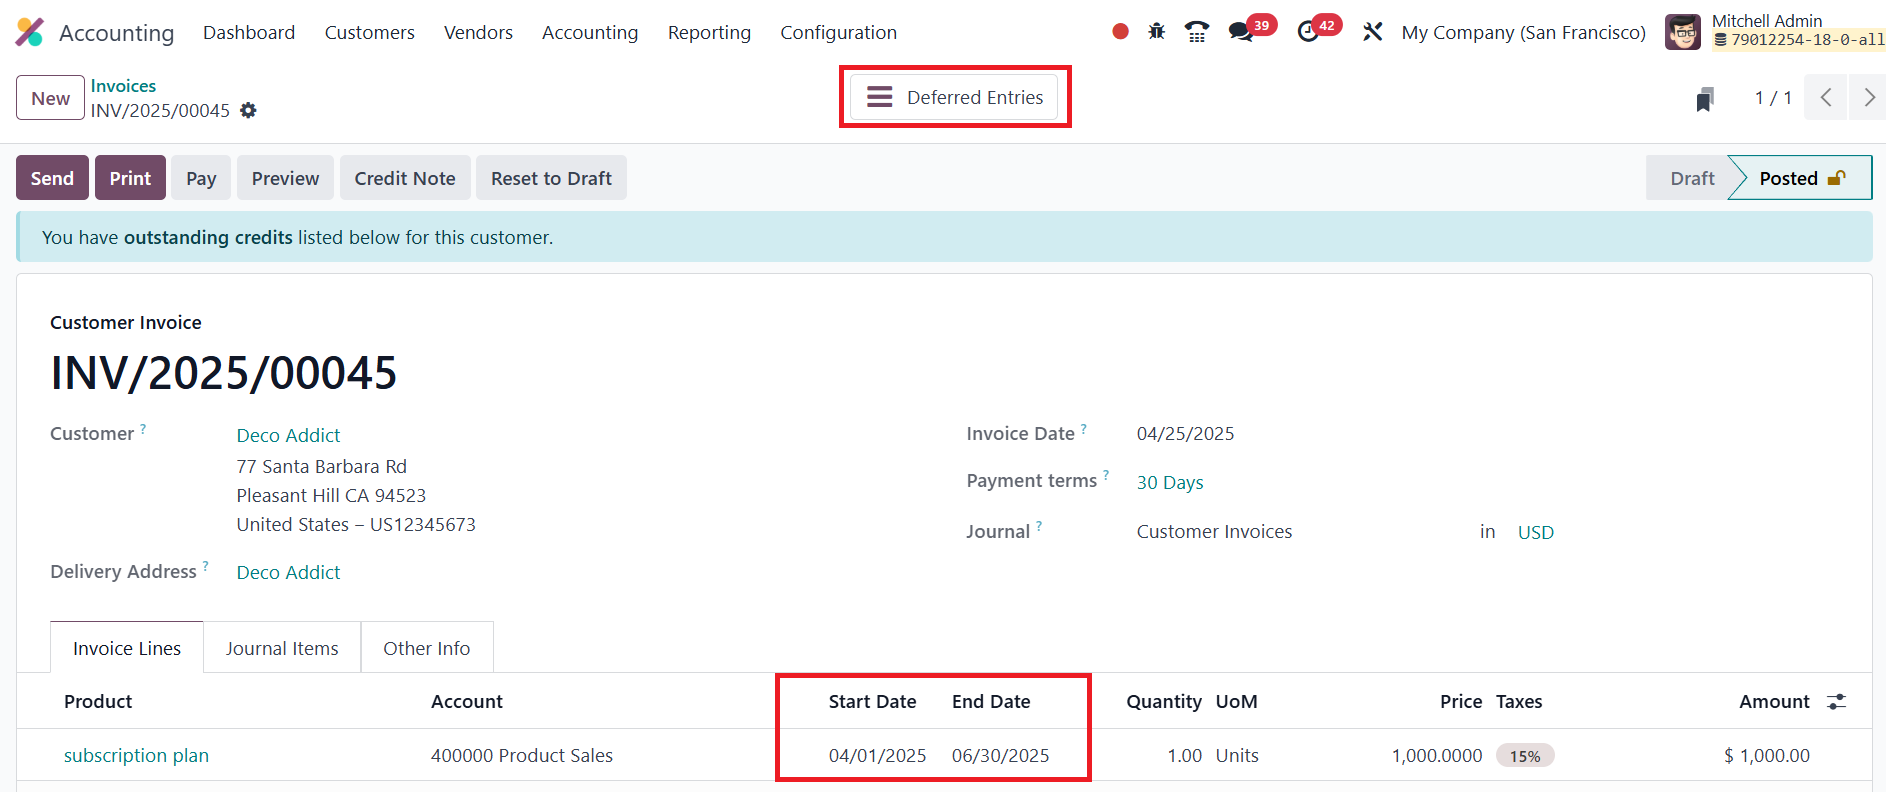Screen dimensions: 1886x792
Task: Click the New button
Action: (x=51, y=98)
